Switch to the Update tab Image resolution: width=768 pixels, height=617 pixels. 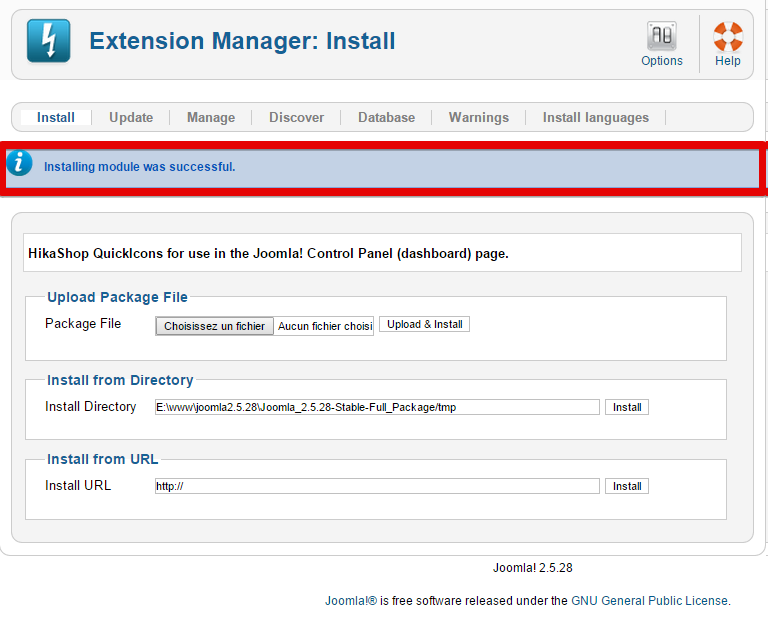click(131, 118)
